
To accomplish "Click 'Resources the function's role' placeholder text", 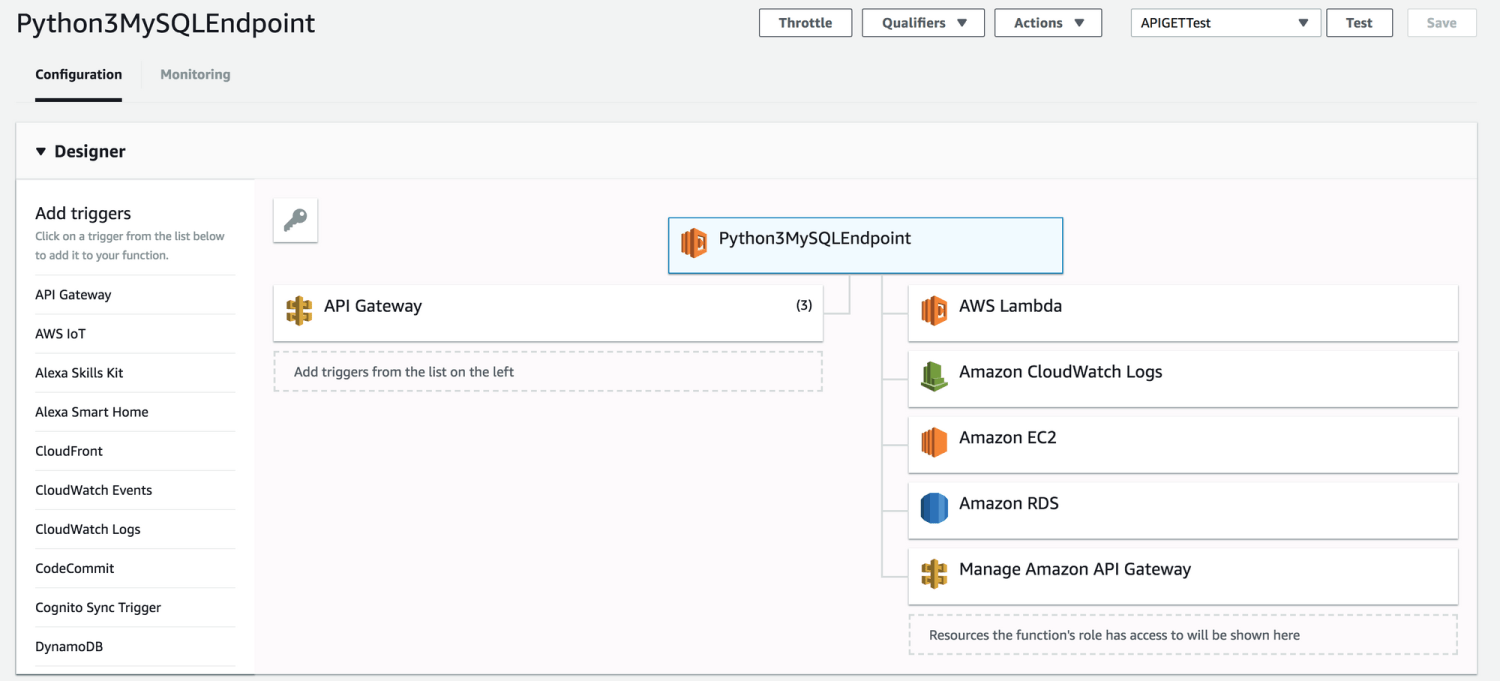I will [1114, 635].
